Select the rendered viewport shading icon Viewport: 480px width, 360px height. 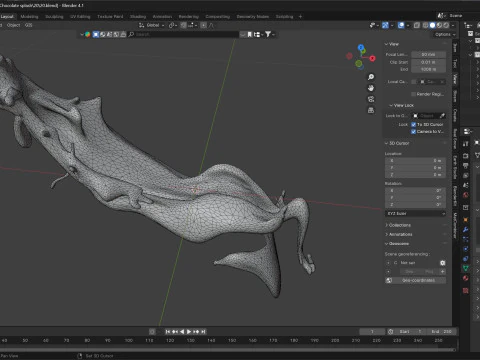446,25
